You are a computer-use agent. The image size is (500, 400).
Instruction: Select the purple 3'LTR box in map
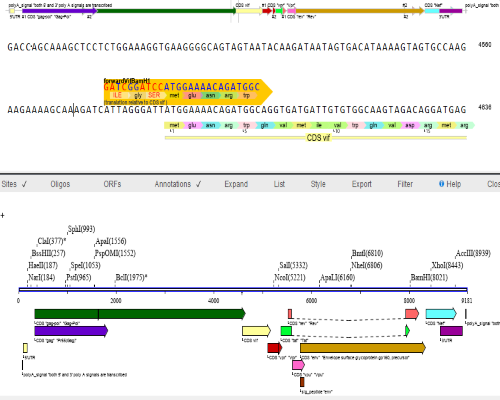point(451,331)
